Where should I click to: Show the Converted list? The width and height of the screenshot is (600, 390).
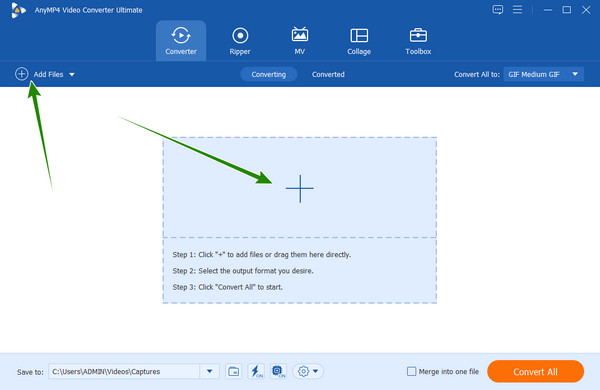tap(328, 74)
